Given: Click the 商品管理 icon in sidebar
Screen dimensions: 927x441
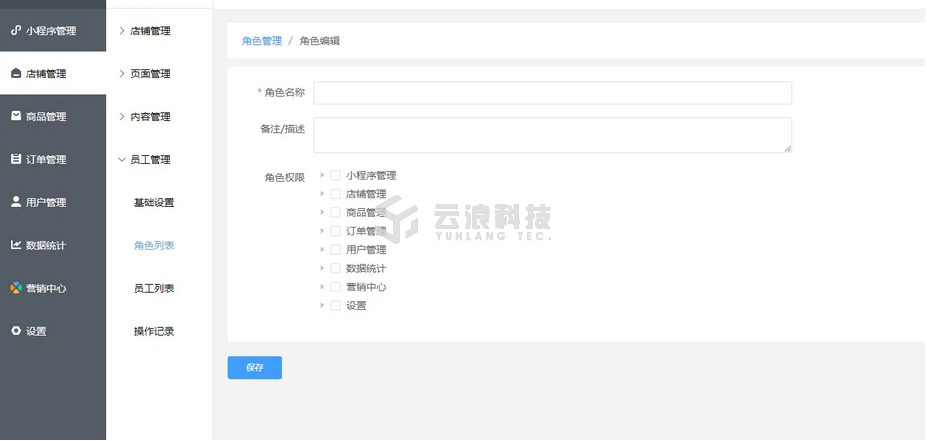Looking at the screenshot, I should (x=16, y=117).
